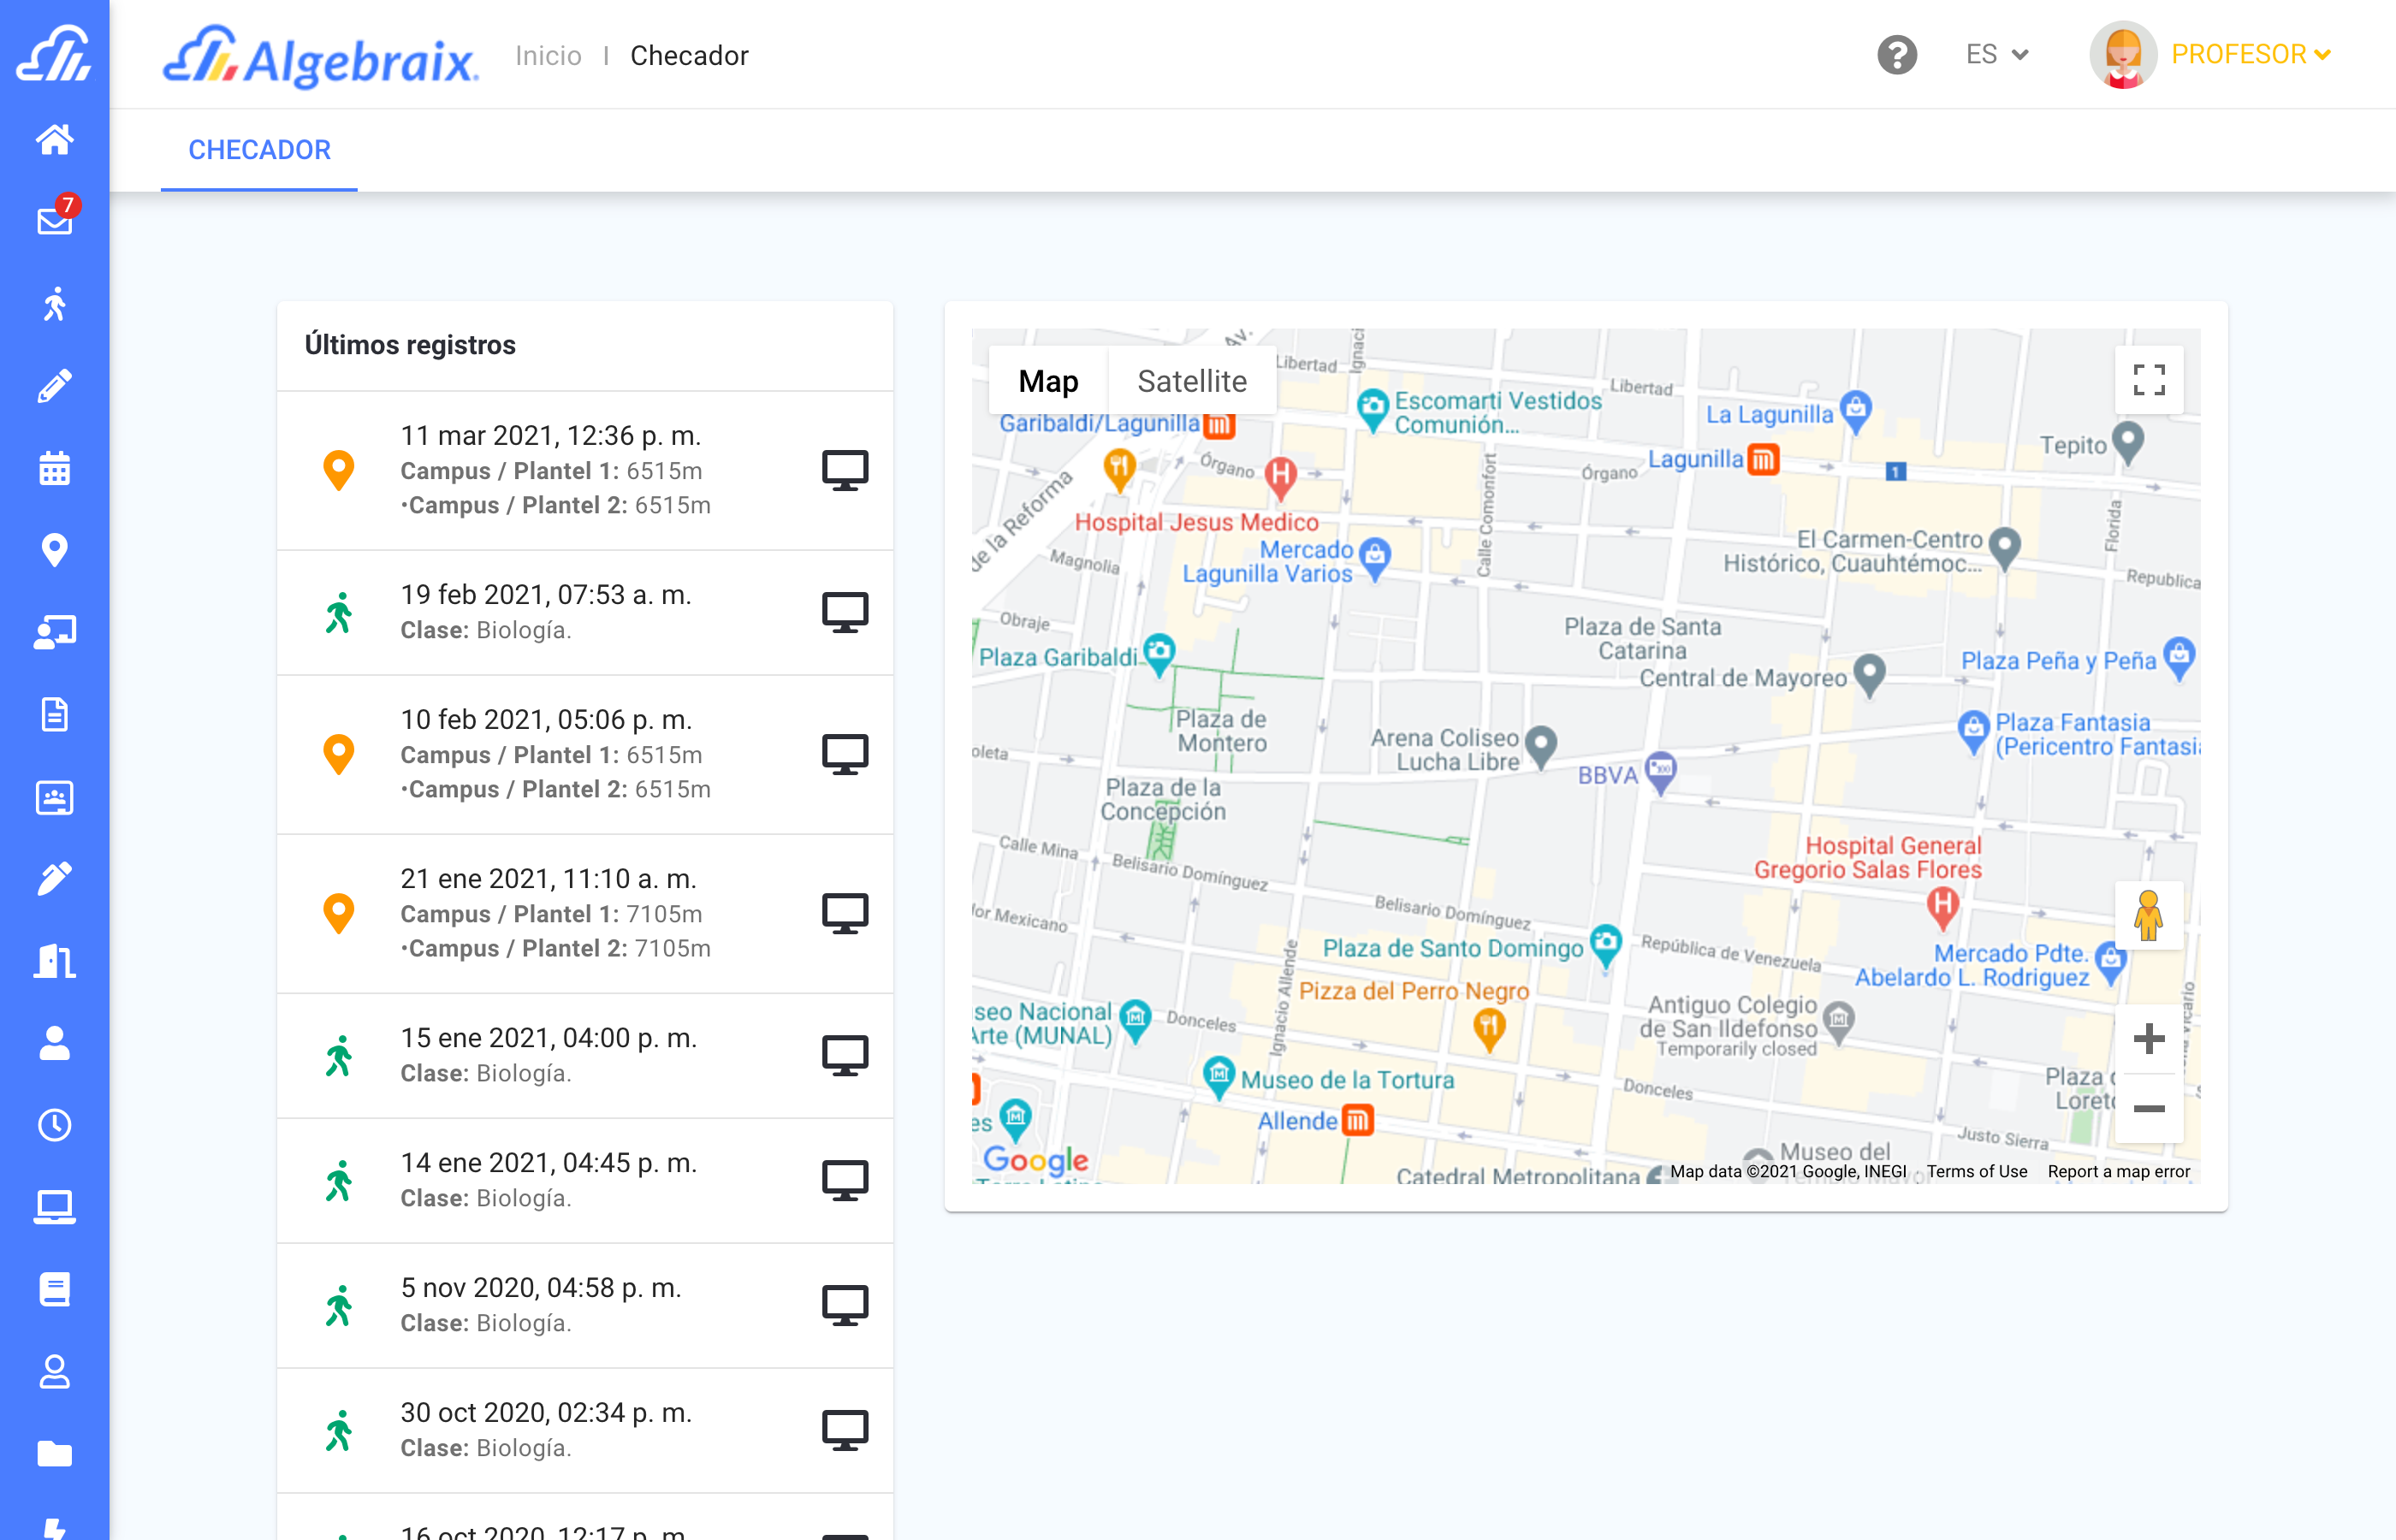
Task: Open the calendar icon in sidebar
Action: pyautogui.click(x=55, y=468)
